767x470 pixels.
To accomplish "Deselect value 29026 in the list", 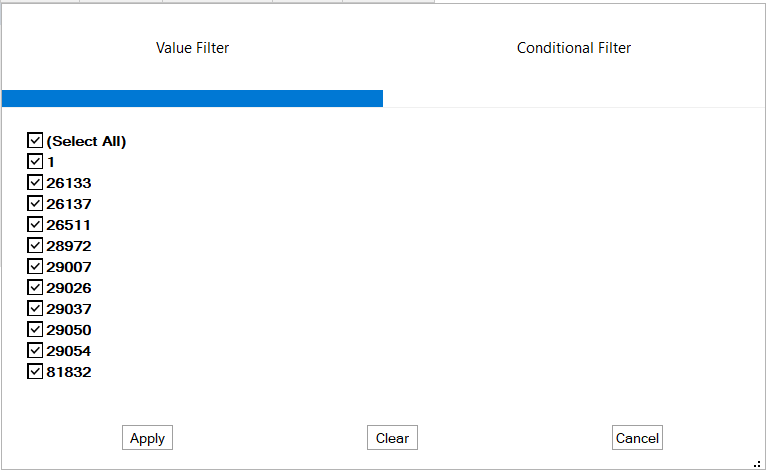I will click(x=35, y=288).
